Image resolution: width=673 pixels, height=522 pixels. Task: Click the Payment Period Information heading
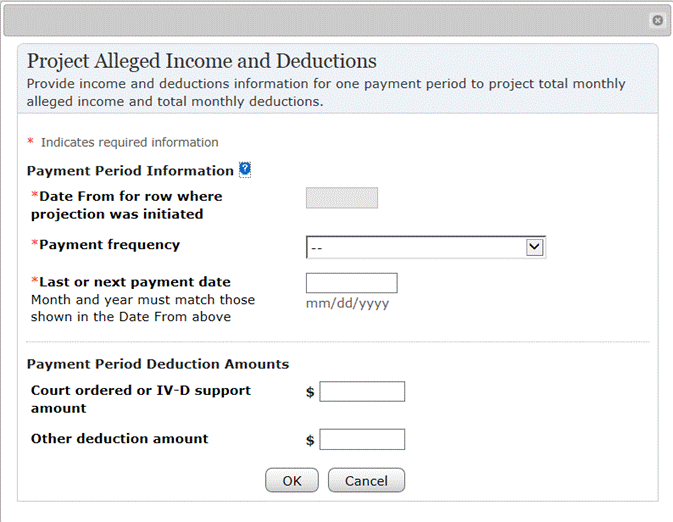tap(130, 171)
